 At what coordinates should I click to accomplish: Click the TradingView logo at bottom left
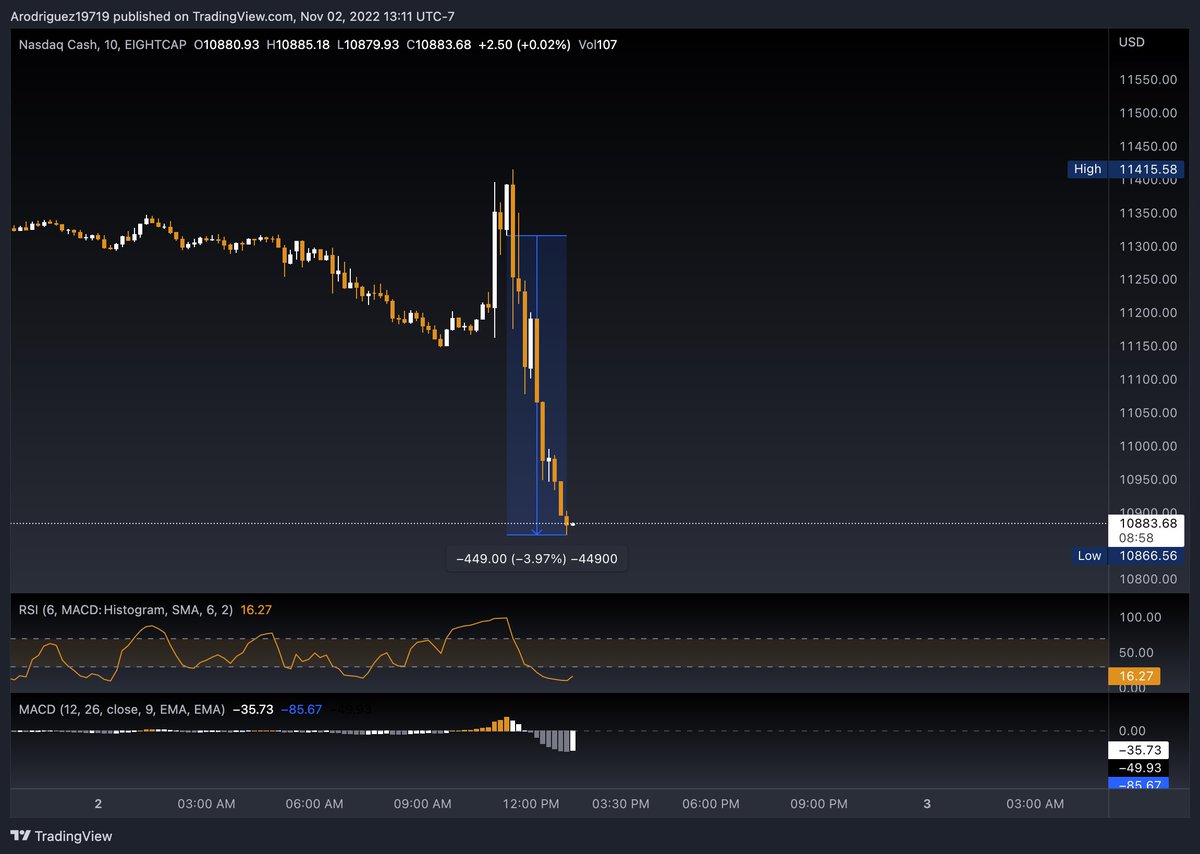coord(61,836)
